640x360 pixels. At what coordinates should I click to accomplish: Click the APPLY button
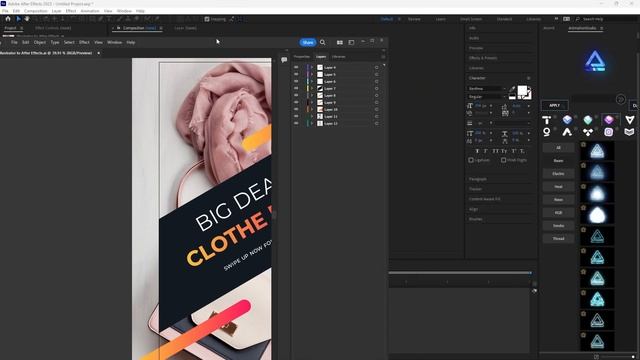coord(554,105)
